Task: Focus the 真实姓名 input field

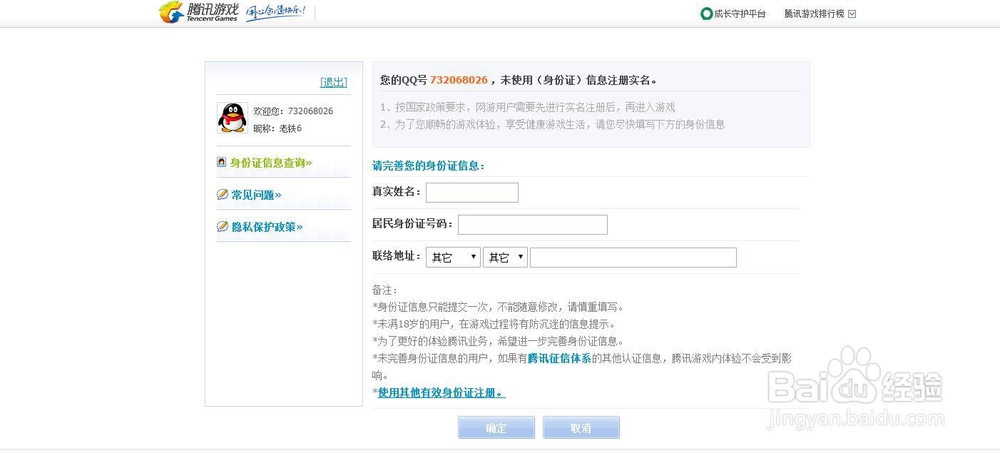Action: pyautogui.click(x=472, y=193)
